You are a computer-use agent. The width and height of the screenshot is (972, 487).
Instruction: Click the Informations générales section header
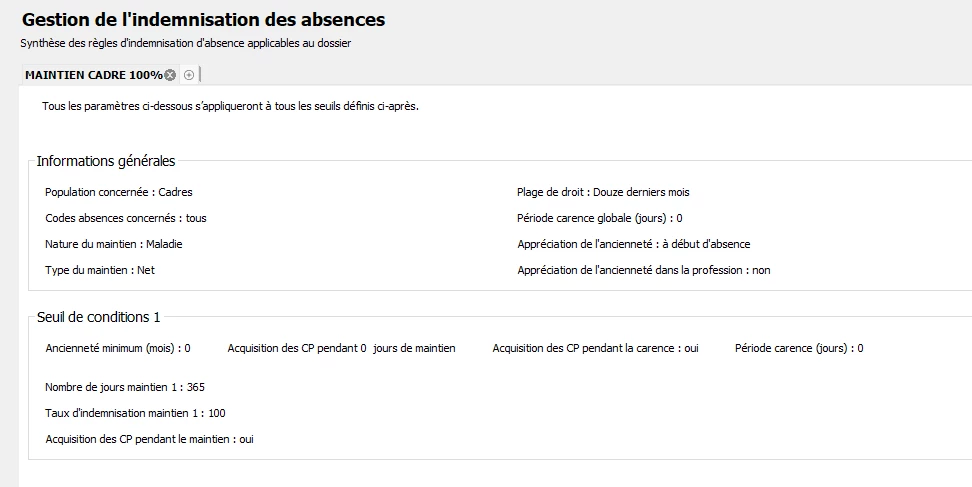(106, 161)
